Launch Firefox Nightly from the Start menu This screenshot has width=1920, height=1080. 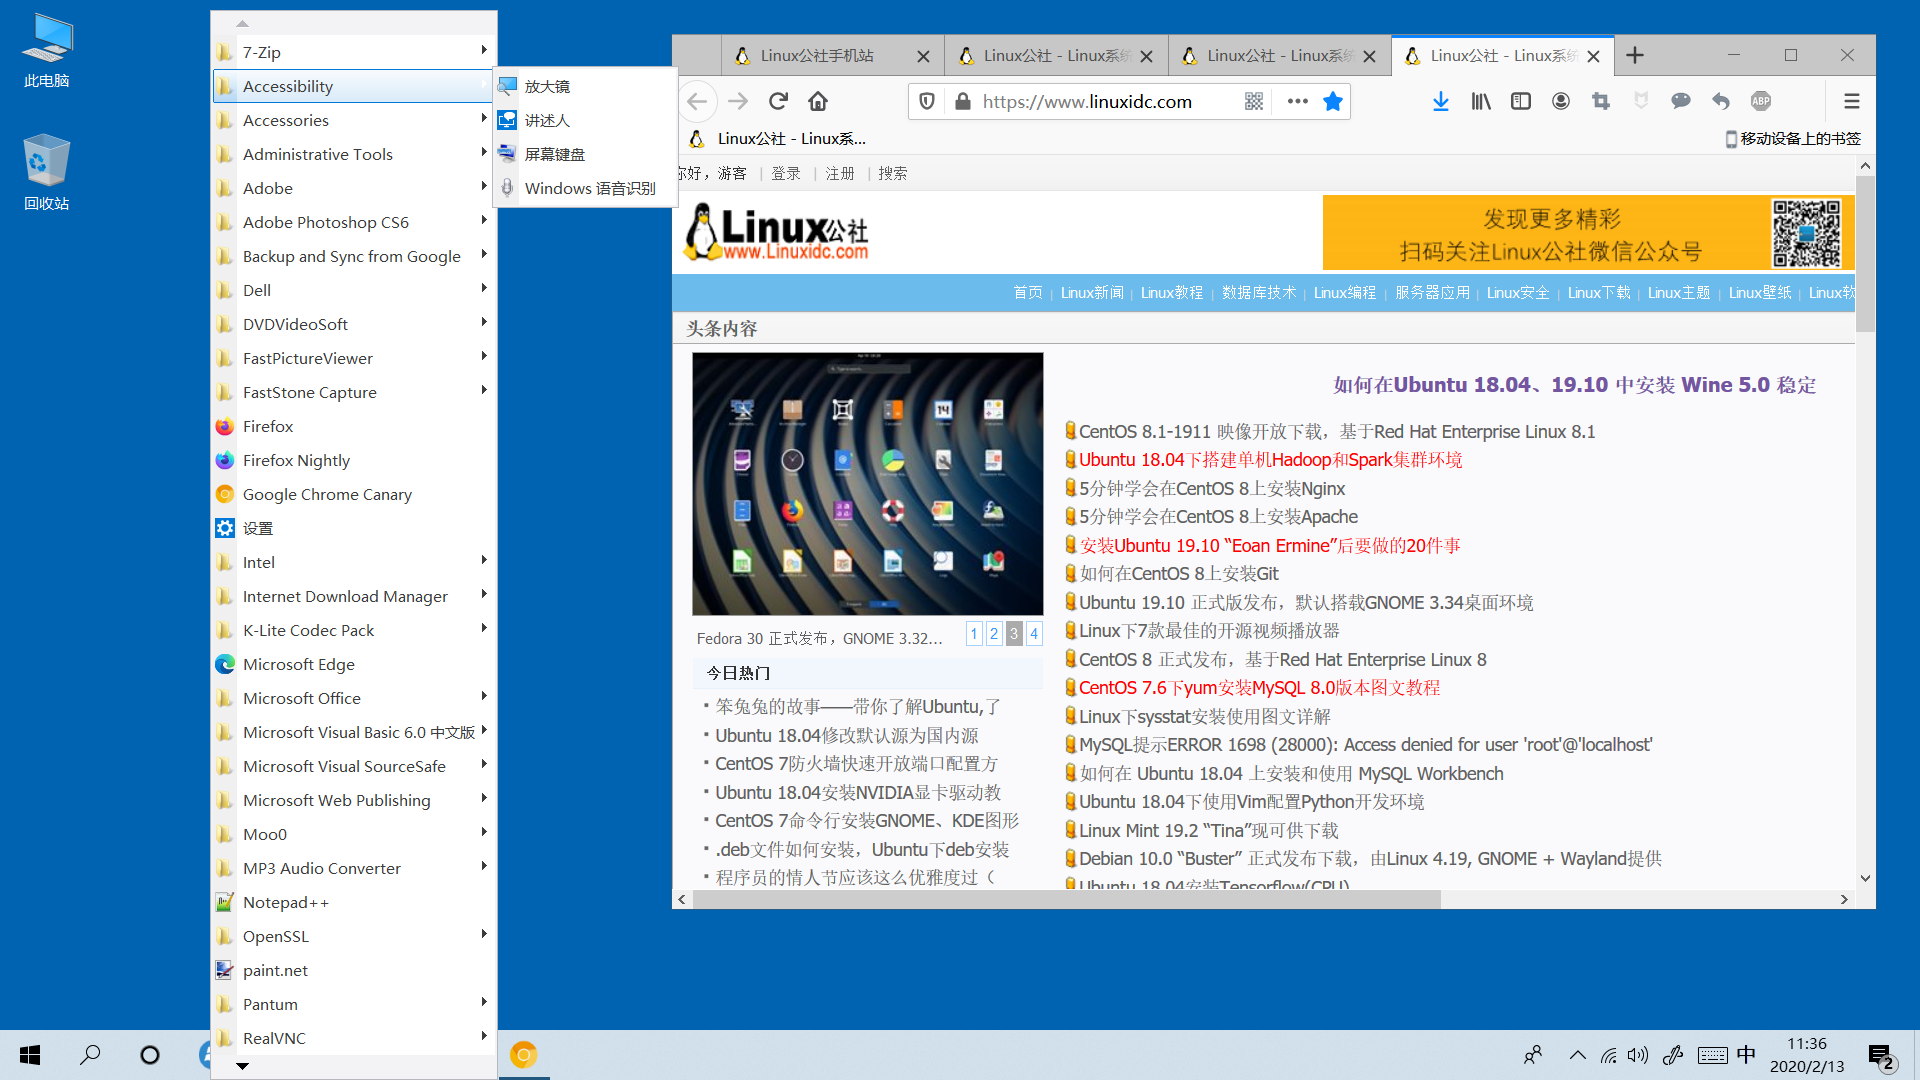296,460
